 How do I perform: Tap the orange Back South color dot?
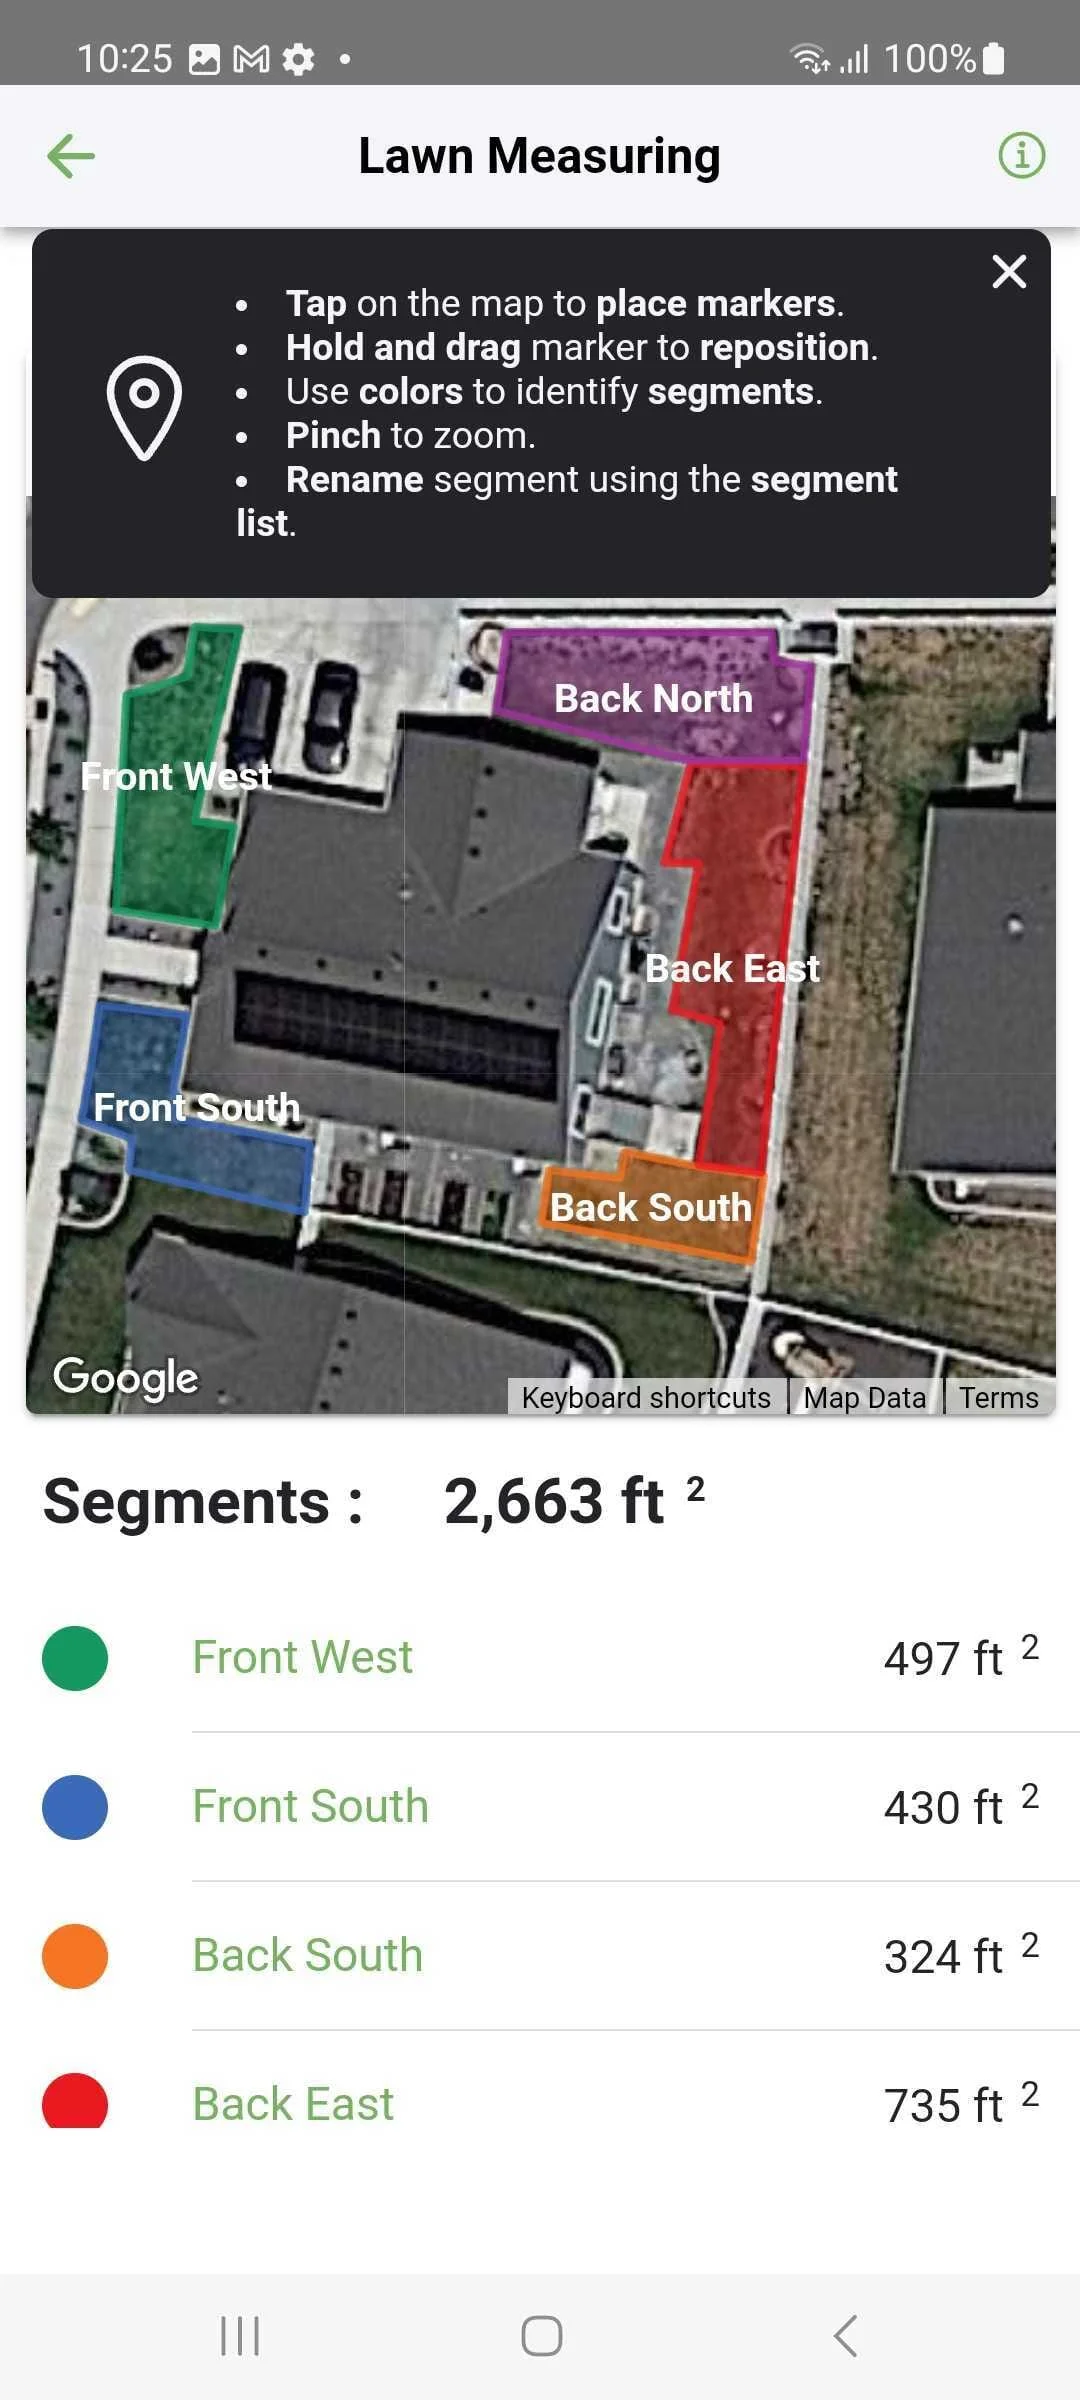pyautogui.click(x=75, y=1956)
